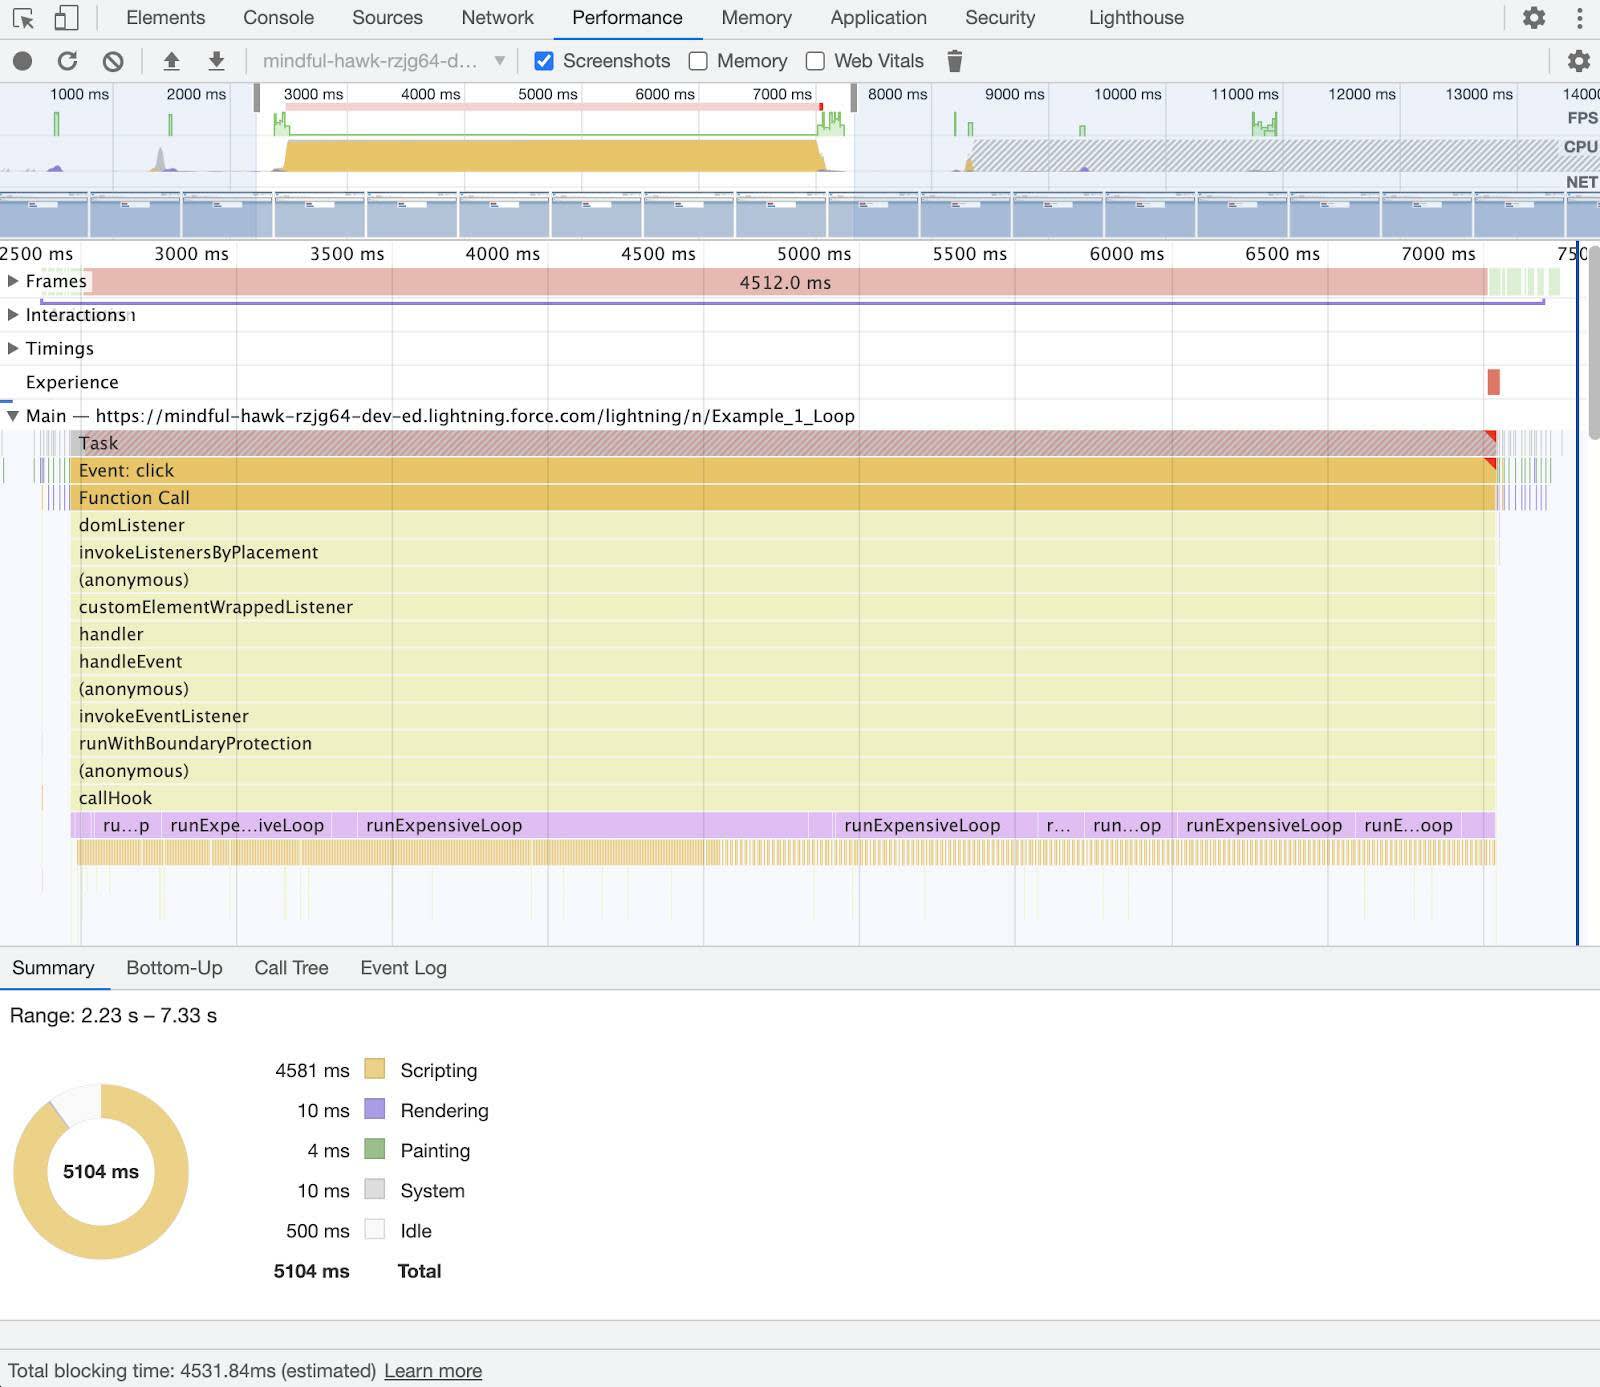The width and height of the screenshot is (1600, 1387).
Task: Expand the Frames track
Action: click(x=13, y=281)
